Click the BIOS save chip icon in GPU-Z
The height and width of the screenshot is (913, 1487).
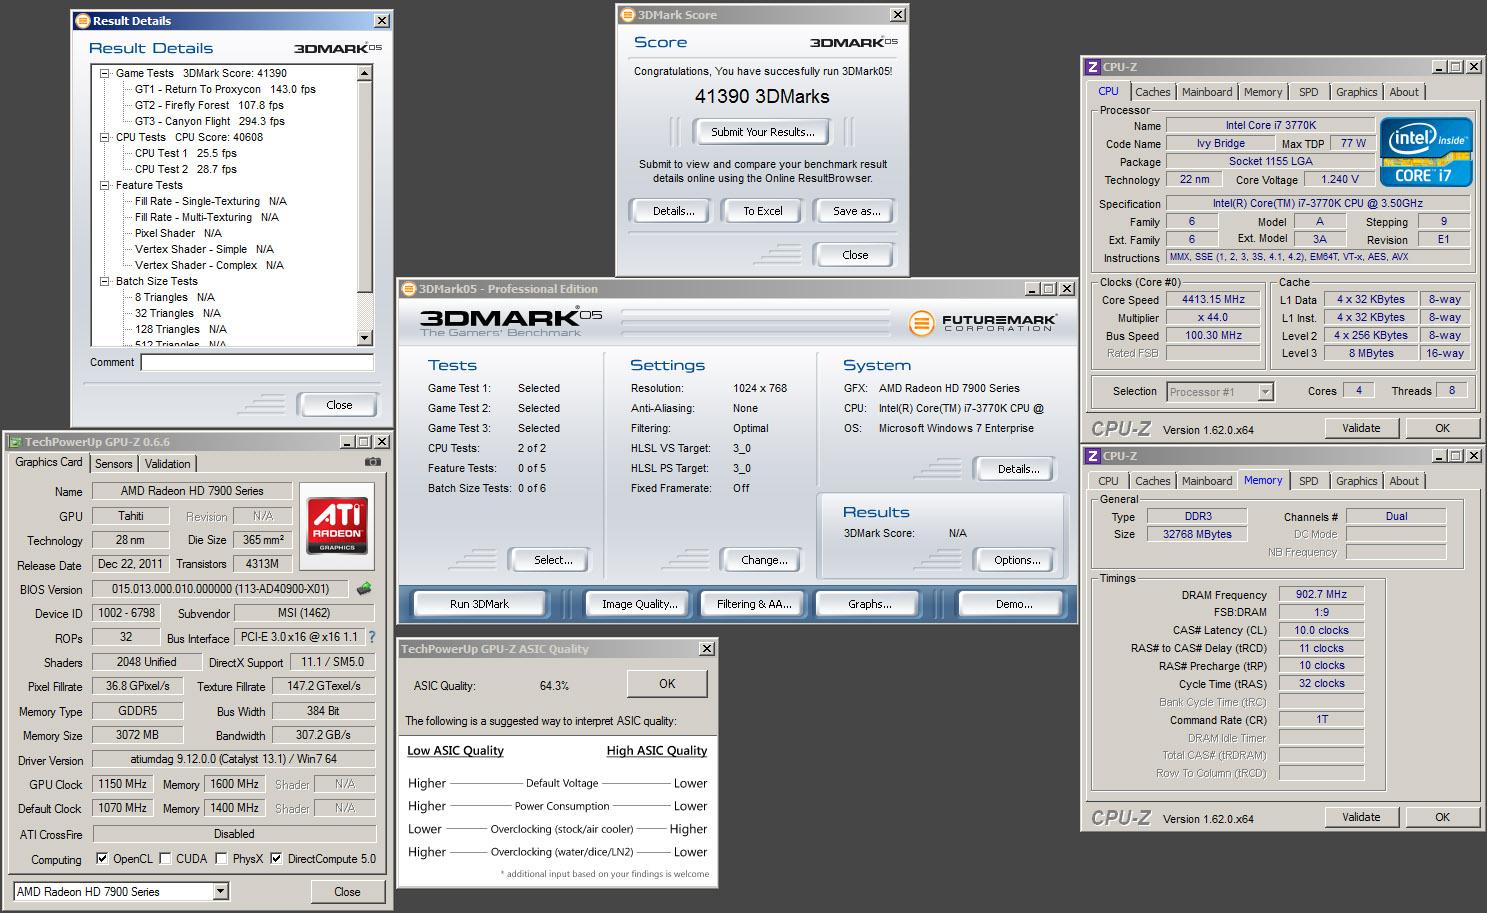(x=365, y=589)
